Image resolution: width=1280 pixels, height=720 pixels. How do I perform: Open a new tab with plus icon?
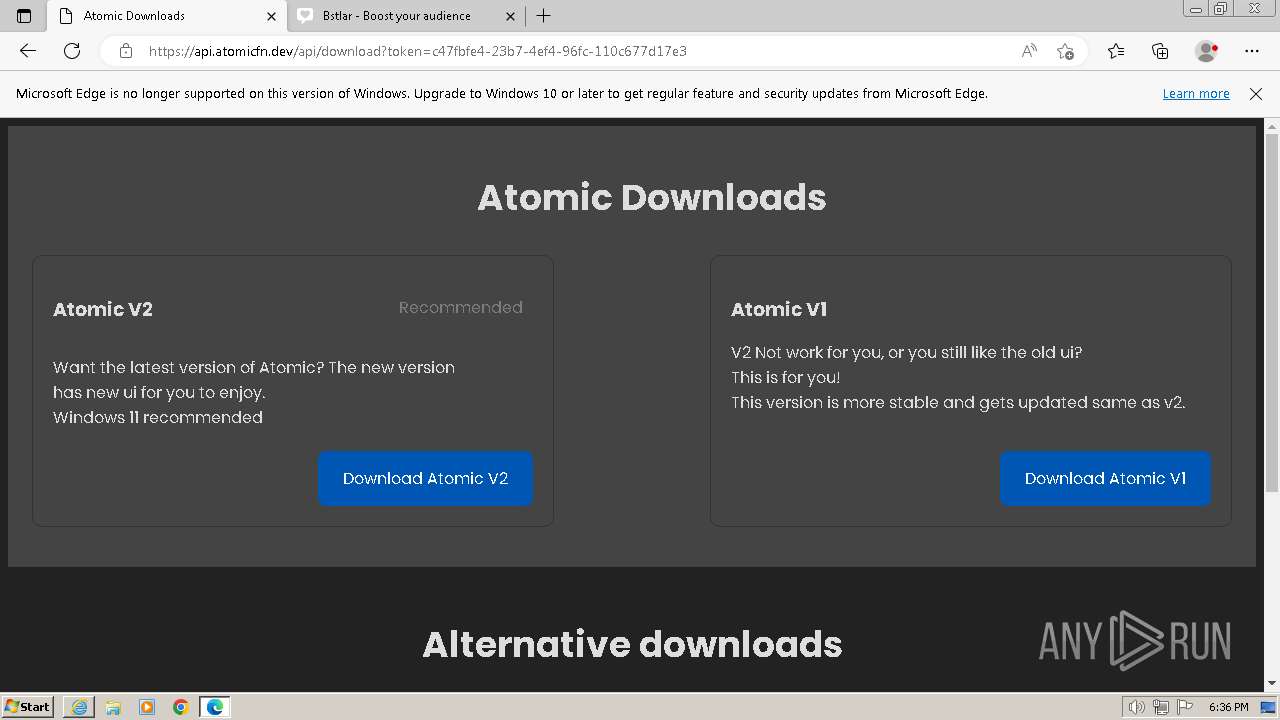[543, 16]
